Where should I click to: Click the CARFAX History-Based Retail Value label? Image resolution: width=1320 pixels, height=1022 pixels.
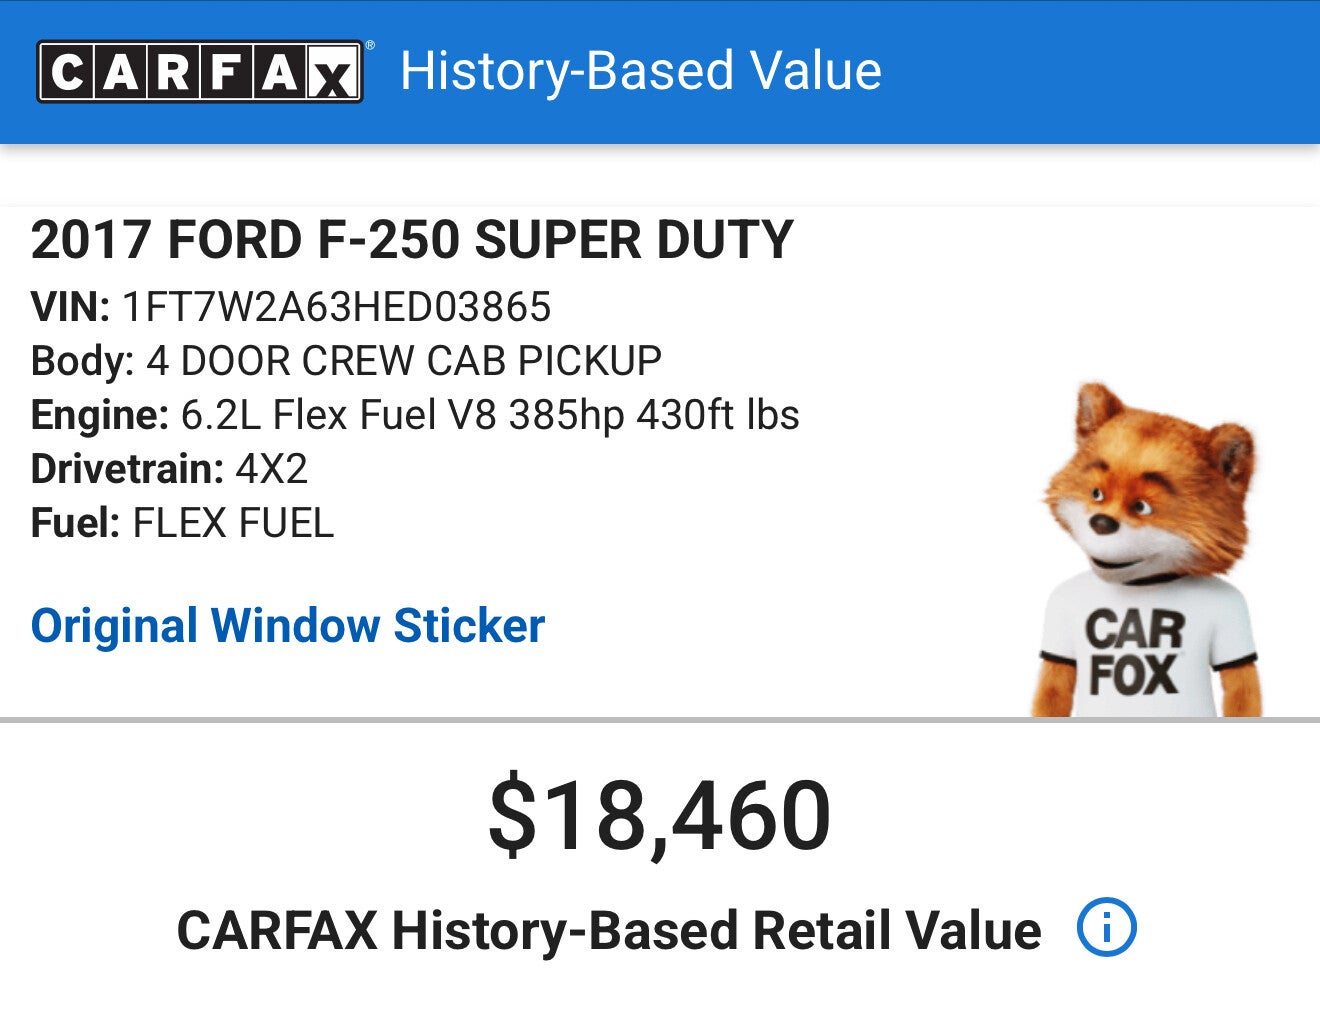coord(608,930)
